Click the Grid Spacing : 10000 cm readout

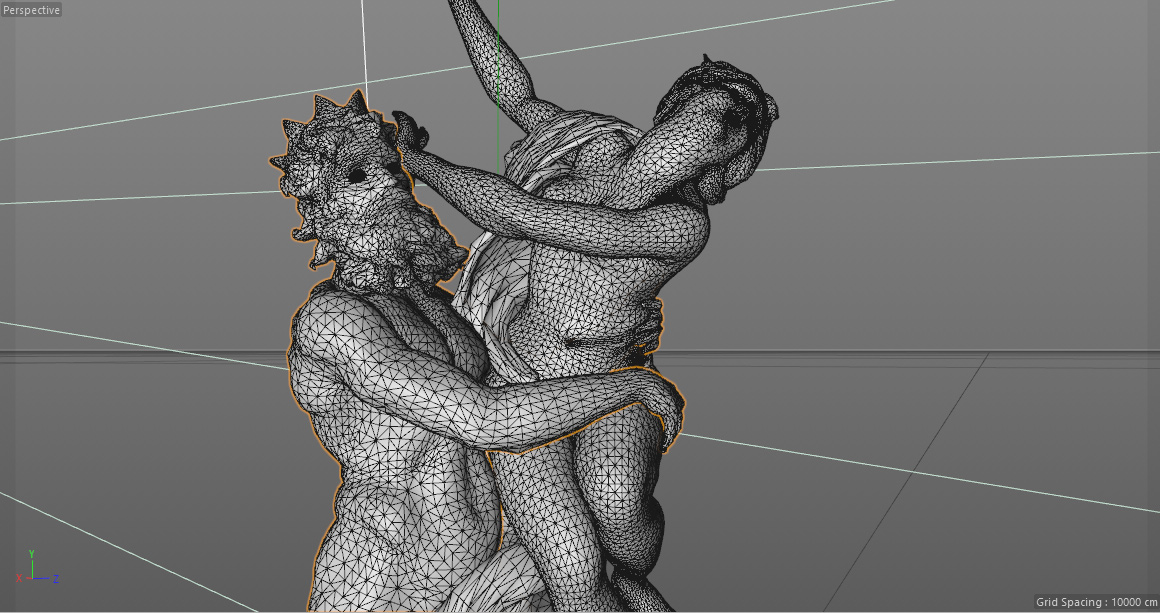1096,602
